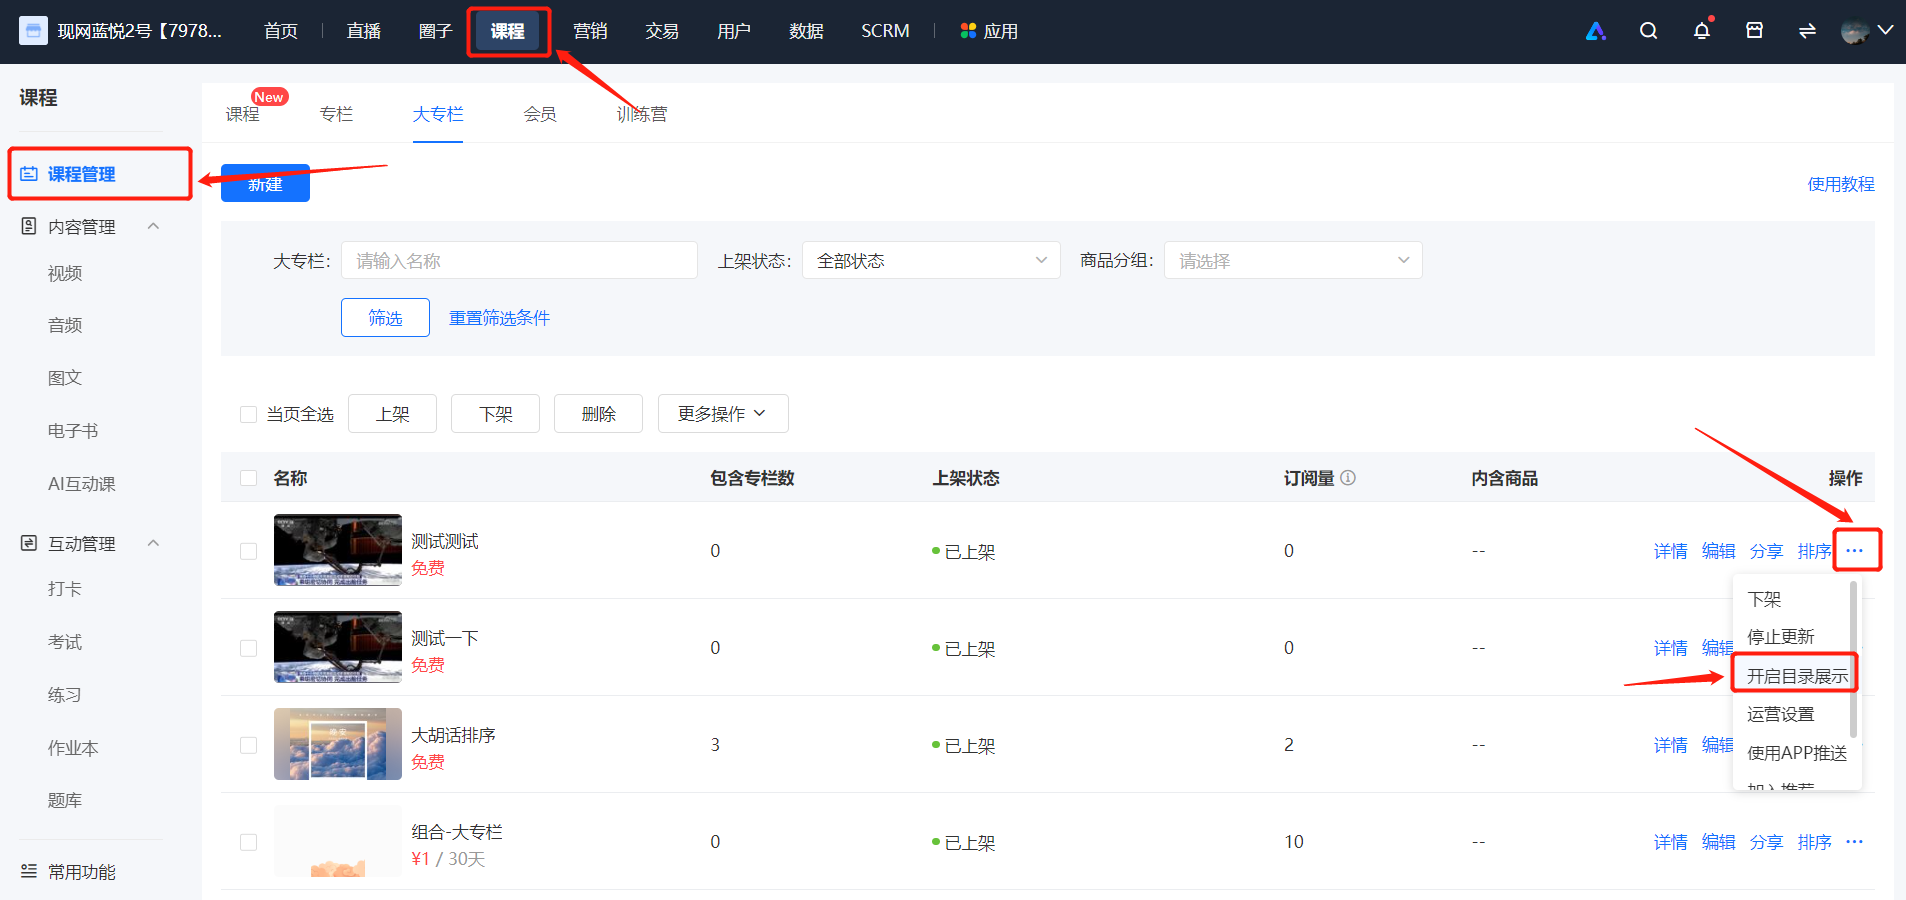The width and height of the screenshot is (1906, 900).
Task: Click 分享 for 测试测试
Action: pyautogui.click(x=1766, y=551)
